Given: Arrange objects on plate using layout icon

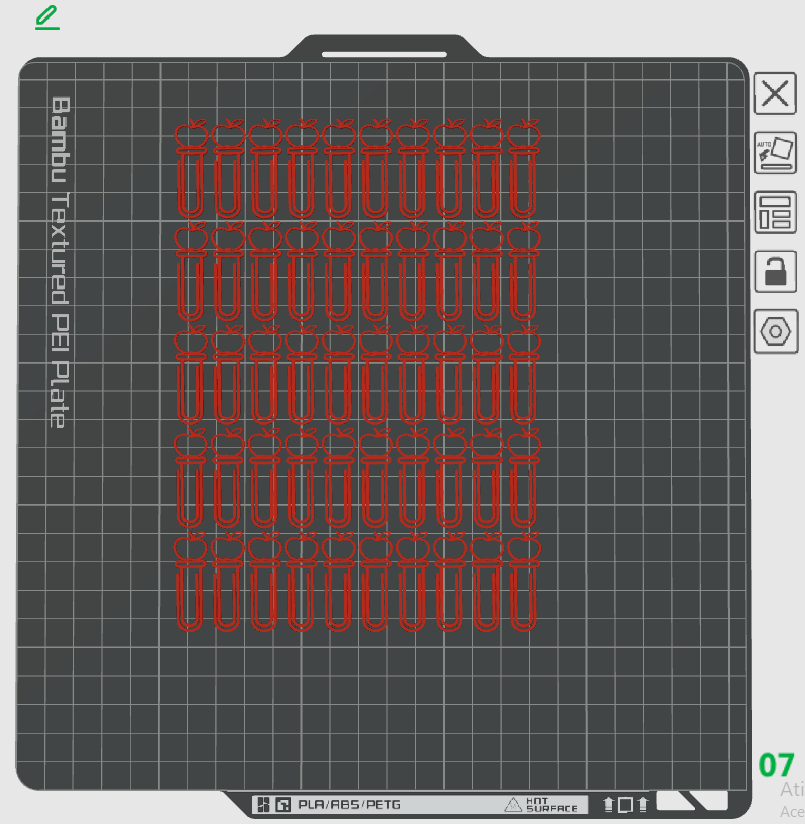Looking at the screenshot, I should pos(776,212).
